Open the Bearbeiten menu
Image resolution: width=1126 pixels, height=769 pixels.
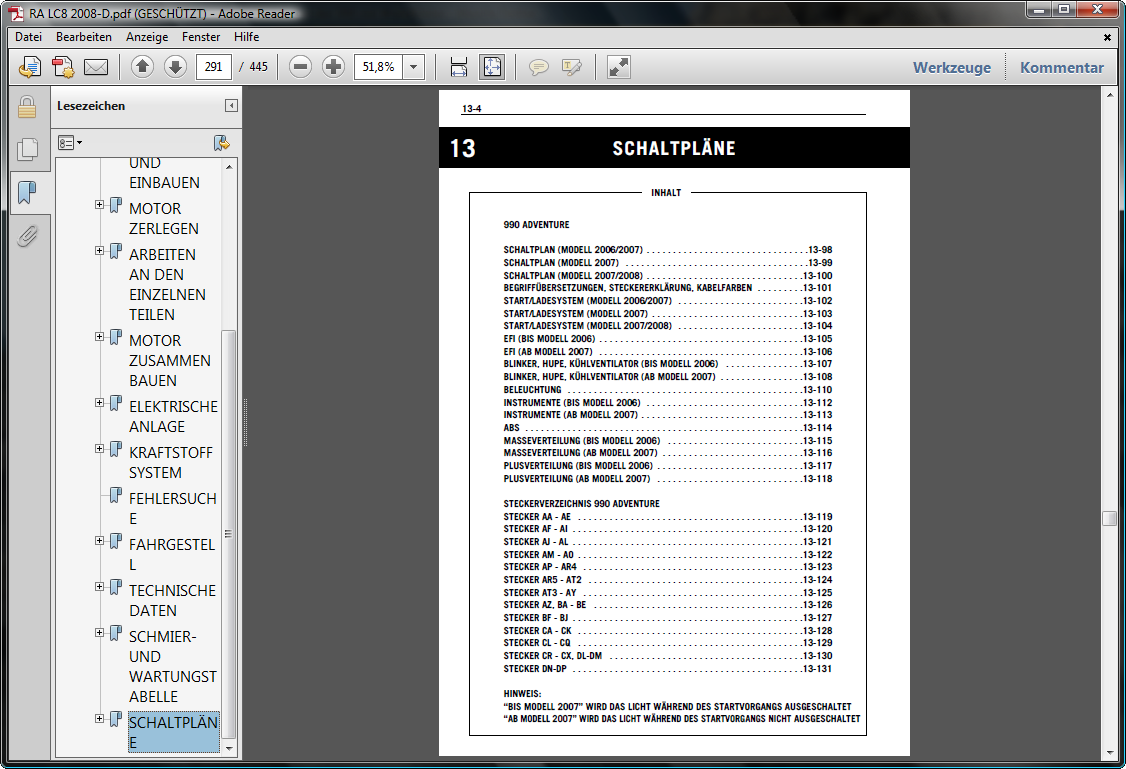(84, 37)
